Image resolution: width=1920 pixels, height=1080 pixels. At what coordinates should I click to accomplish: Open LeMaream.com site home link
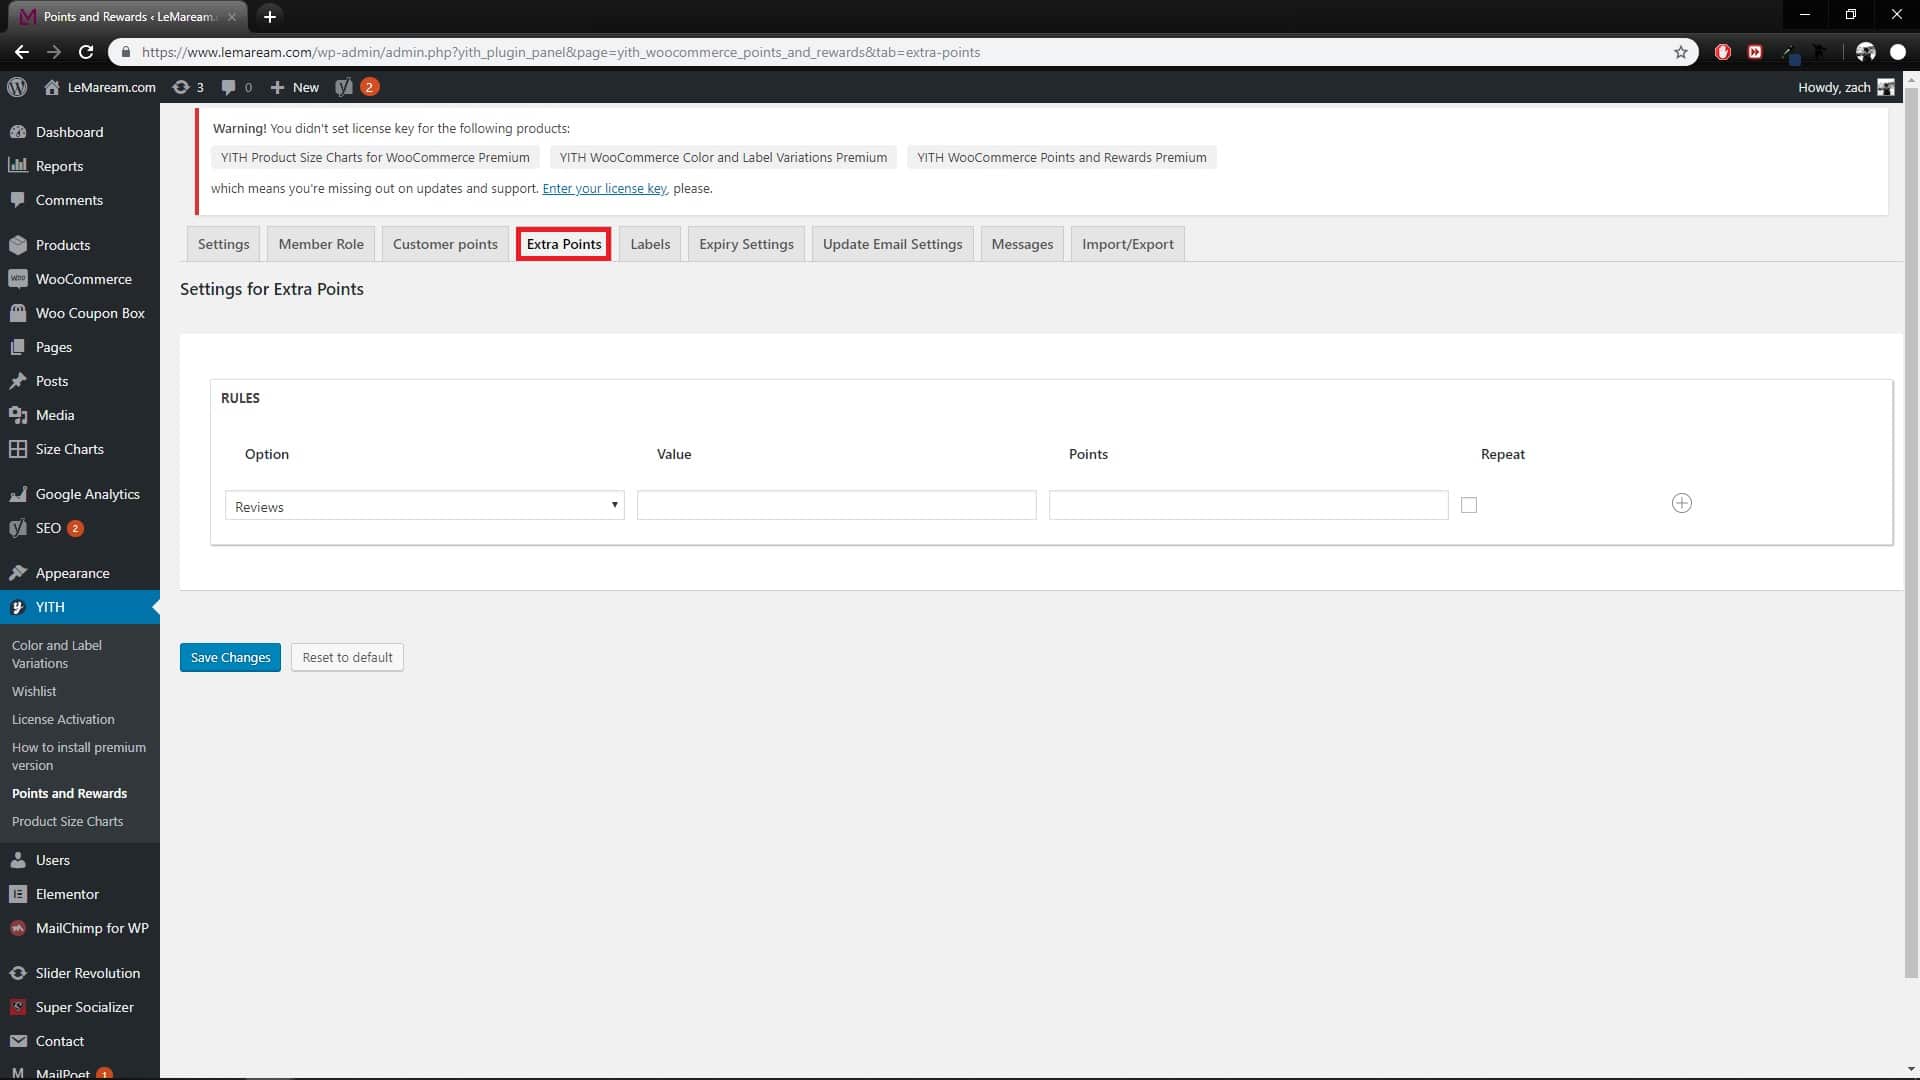(100, 87)
